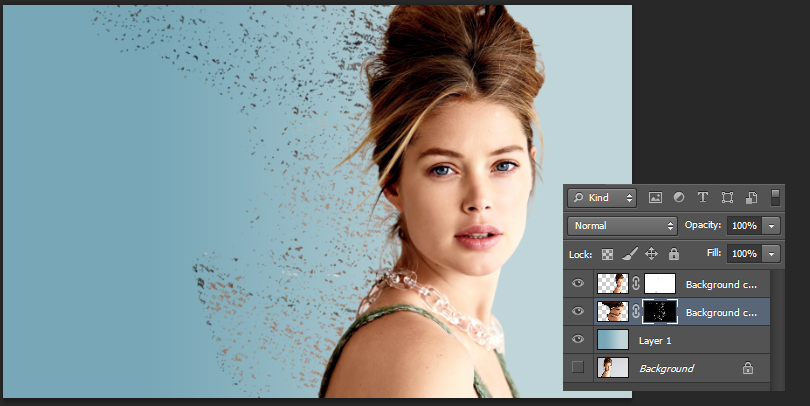Click the Lock all padlock icon

click(x=674, y=254)
